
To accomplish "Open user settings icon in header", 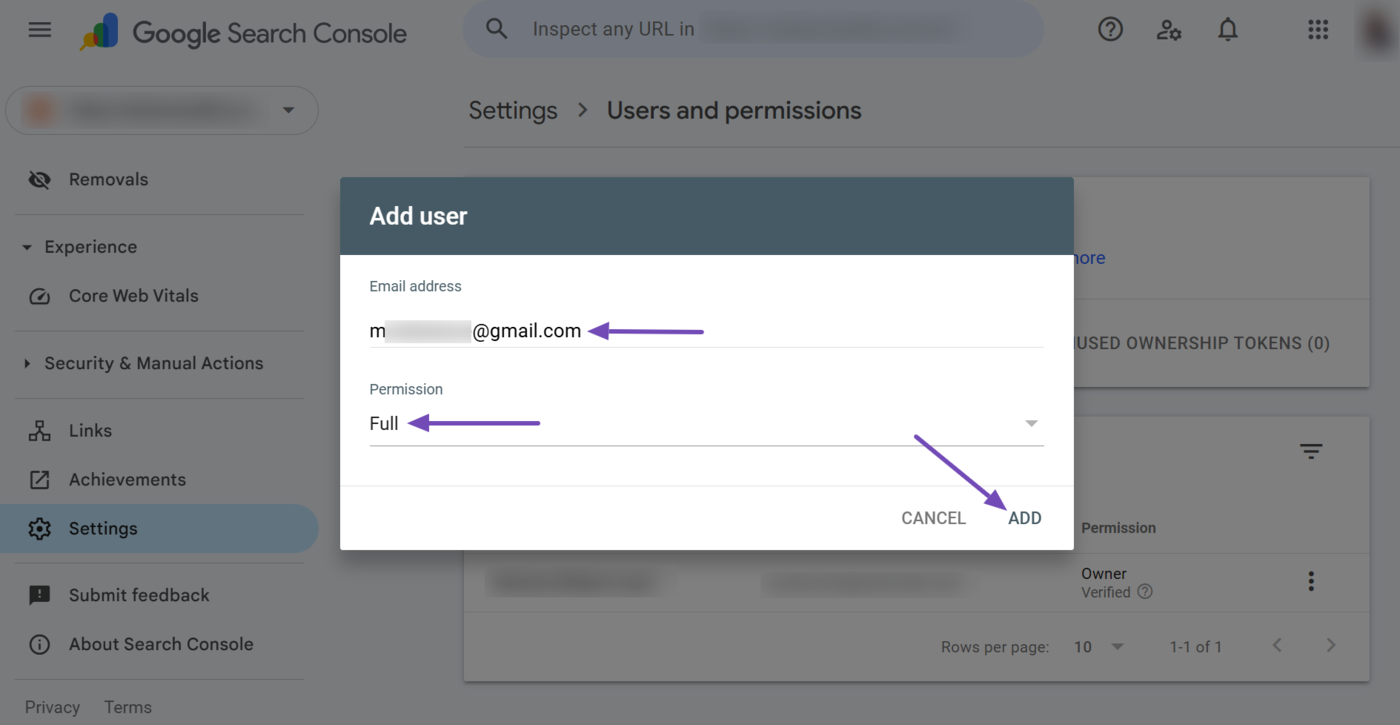I will pos(1169,30).
